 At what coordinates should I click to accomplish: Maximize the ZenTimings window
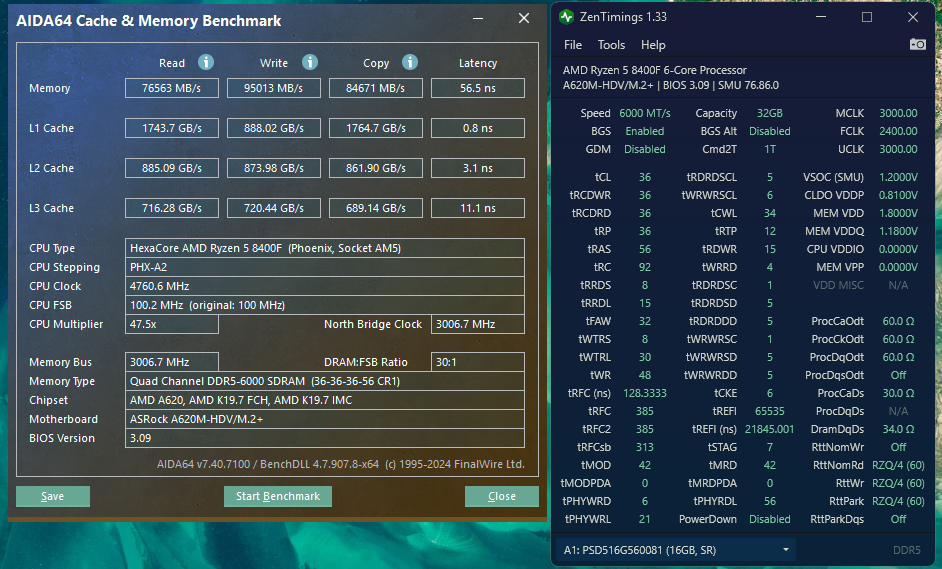coord(867,17)
